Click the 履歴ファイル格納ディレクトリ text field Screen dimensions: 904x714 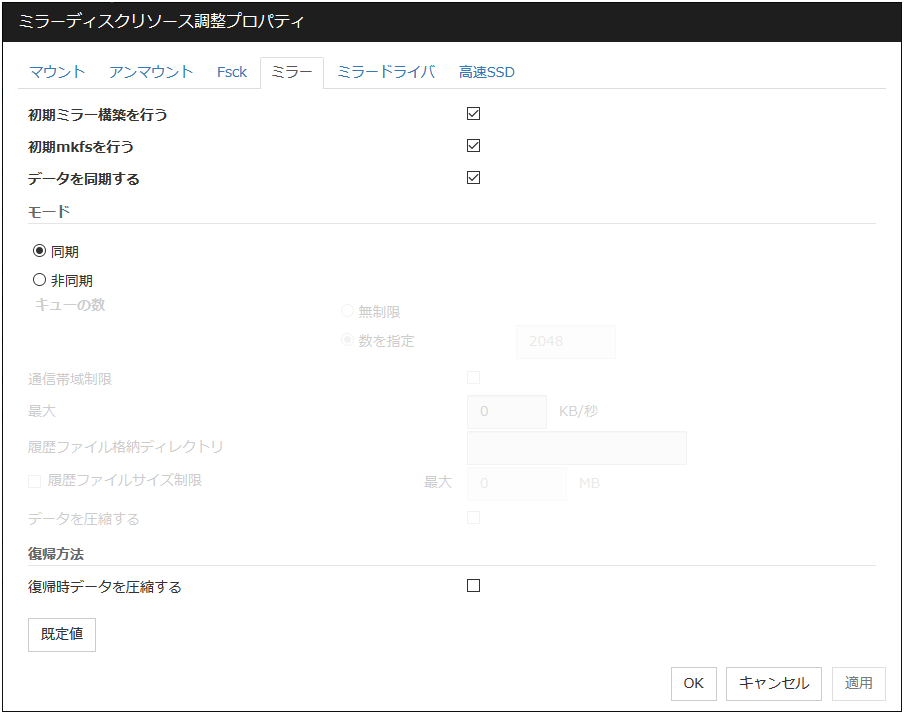pyautogui.click(x=577, y=447)
